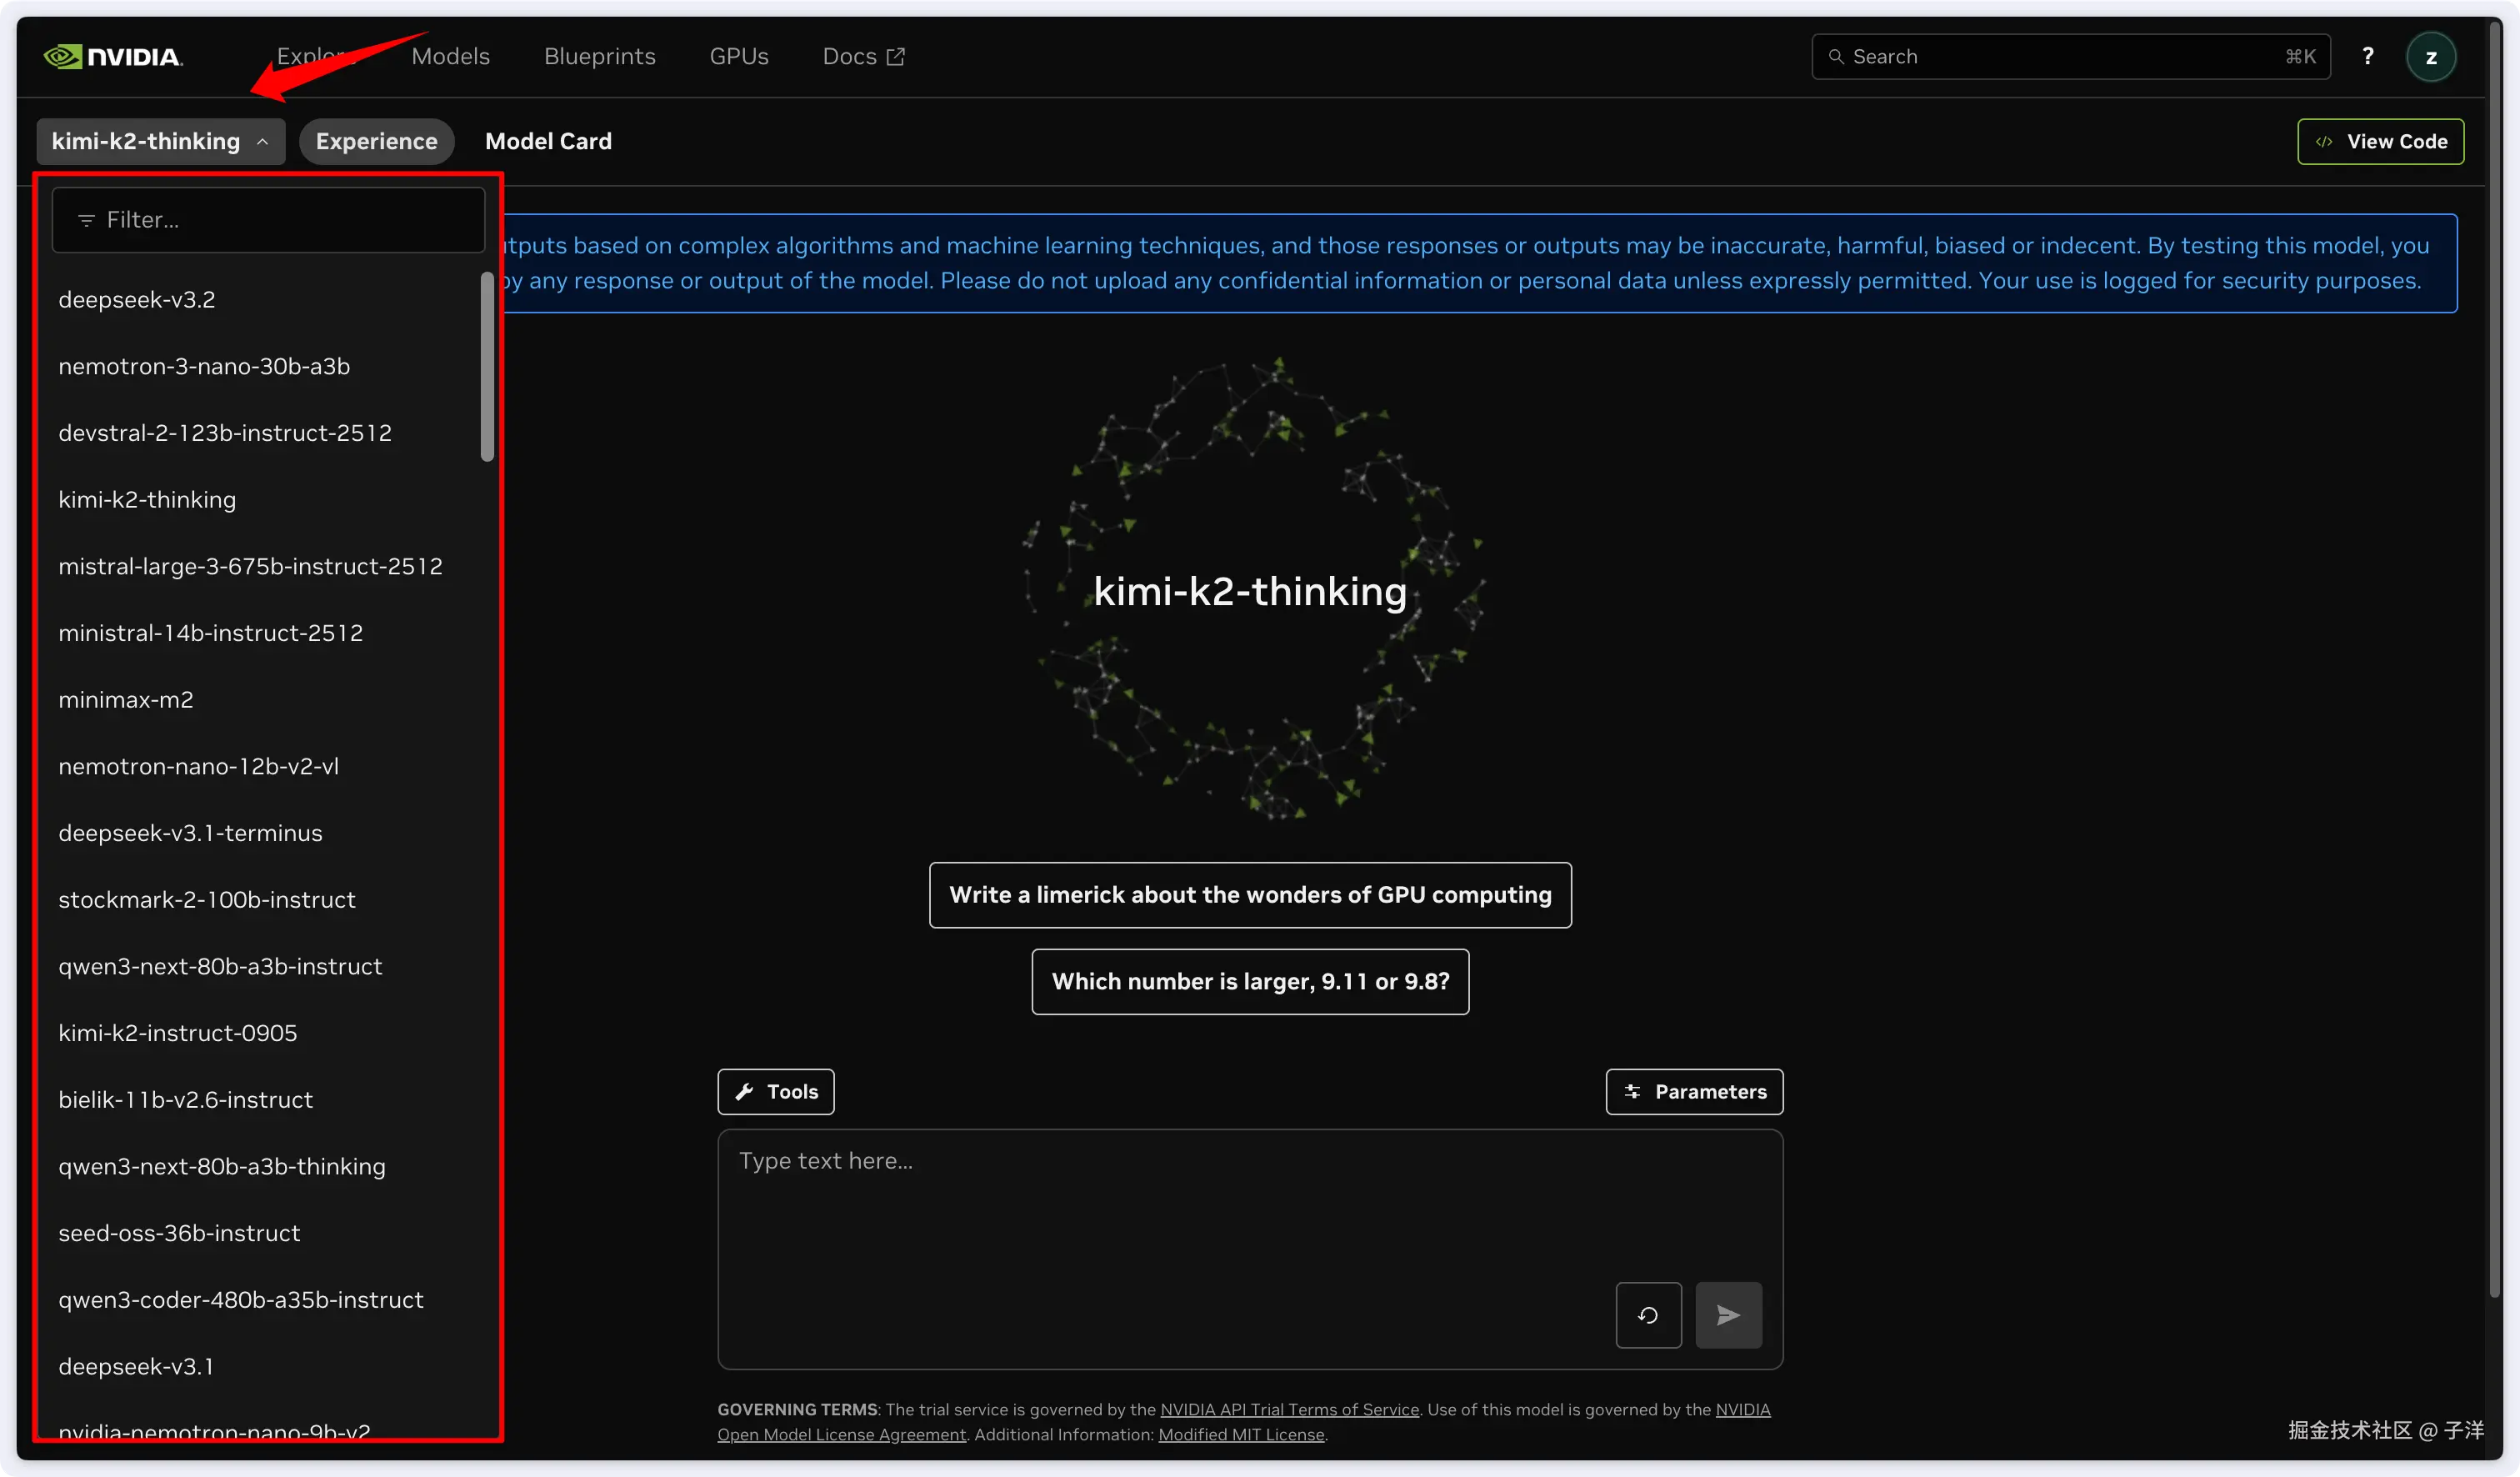
Task: Pick qwen3-coder-480b-a35b-instruct from list
Action: [x=241, y=1300]
